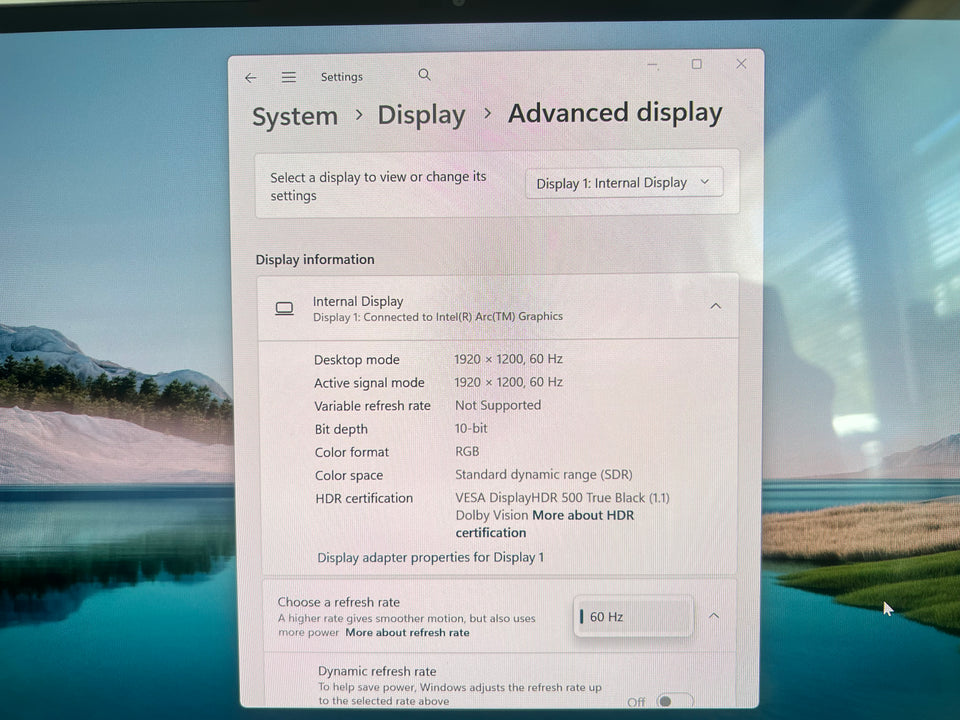This screenshot has width=960, height=720.
Task: Click the Settings window title text
Action: click(x=342, y=77)
